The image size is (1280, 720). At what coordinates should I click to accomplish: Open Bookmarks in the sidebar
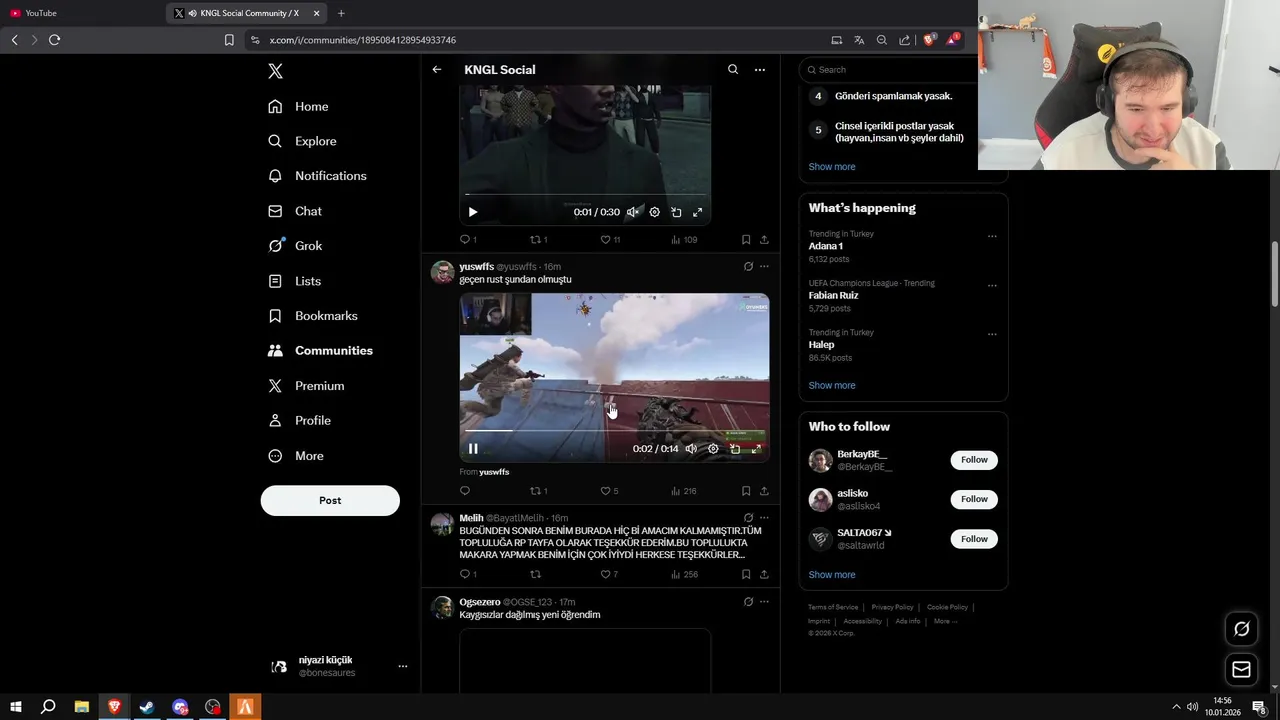313,316
